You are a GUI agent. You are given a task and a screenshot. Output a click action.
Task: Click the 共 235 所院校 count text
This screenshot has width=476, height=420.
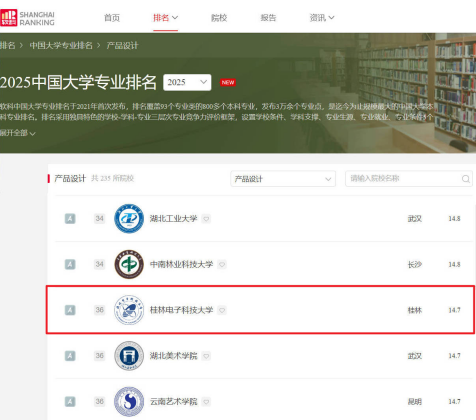[x=113, y=178]
